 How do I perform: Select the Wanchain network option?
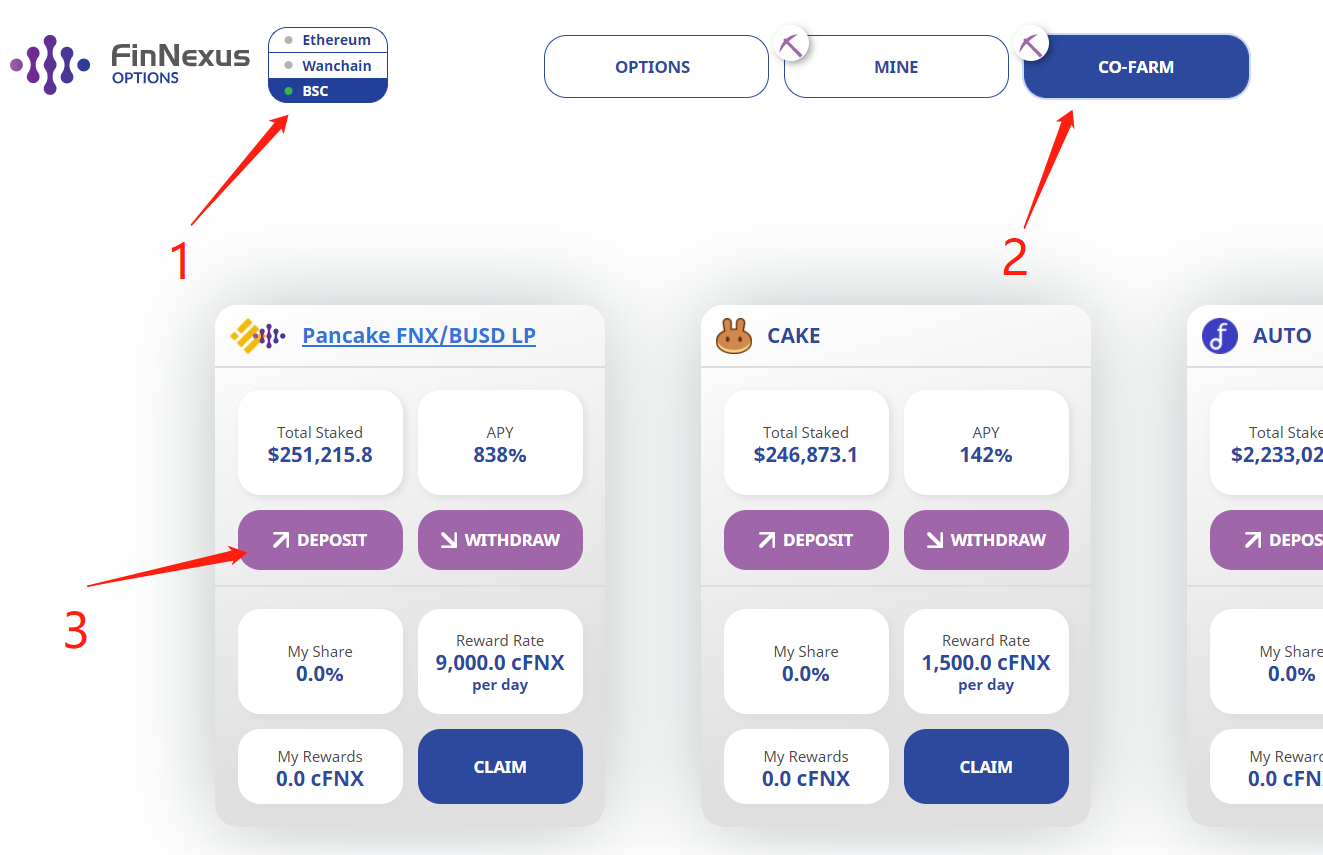pyautogui.click(x=328, y=66)
